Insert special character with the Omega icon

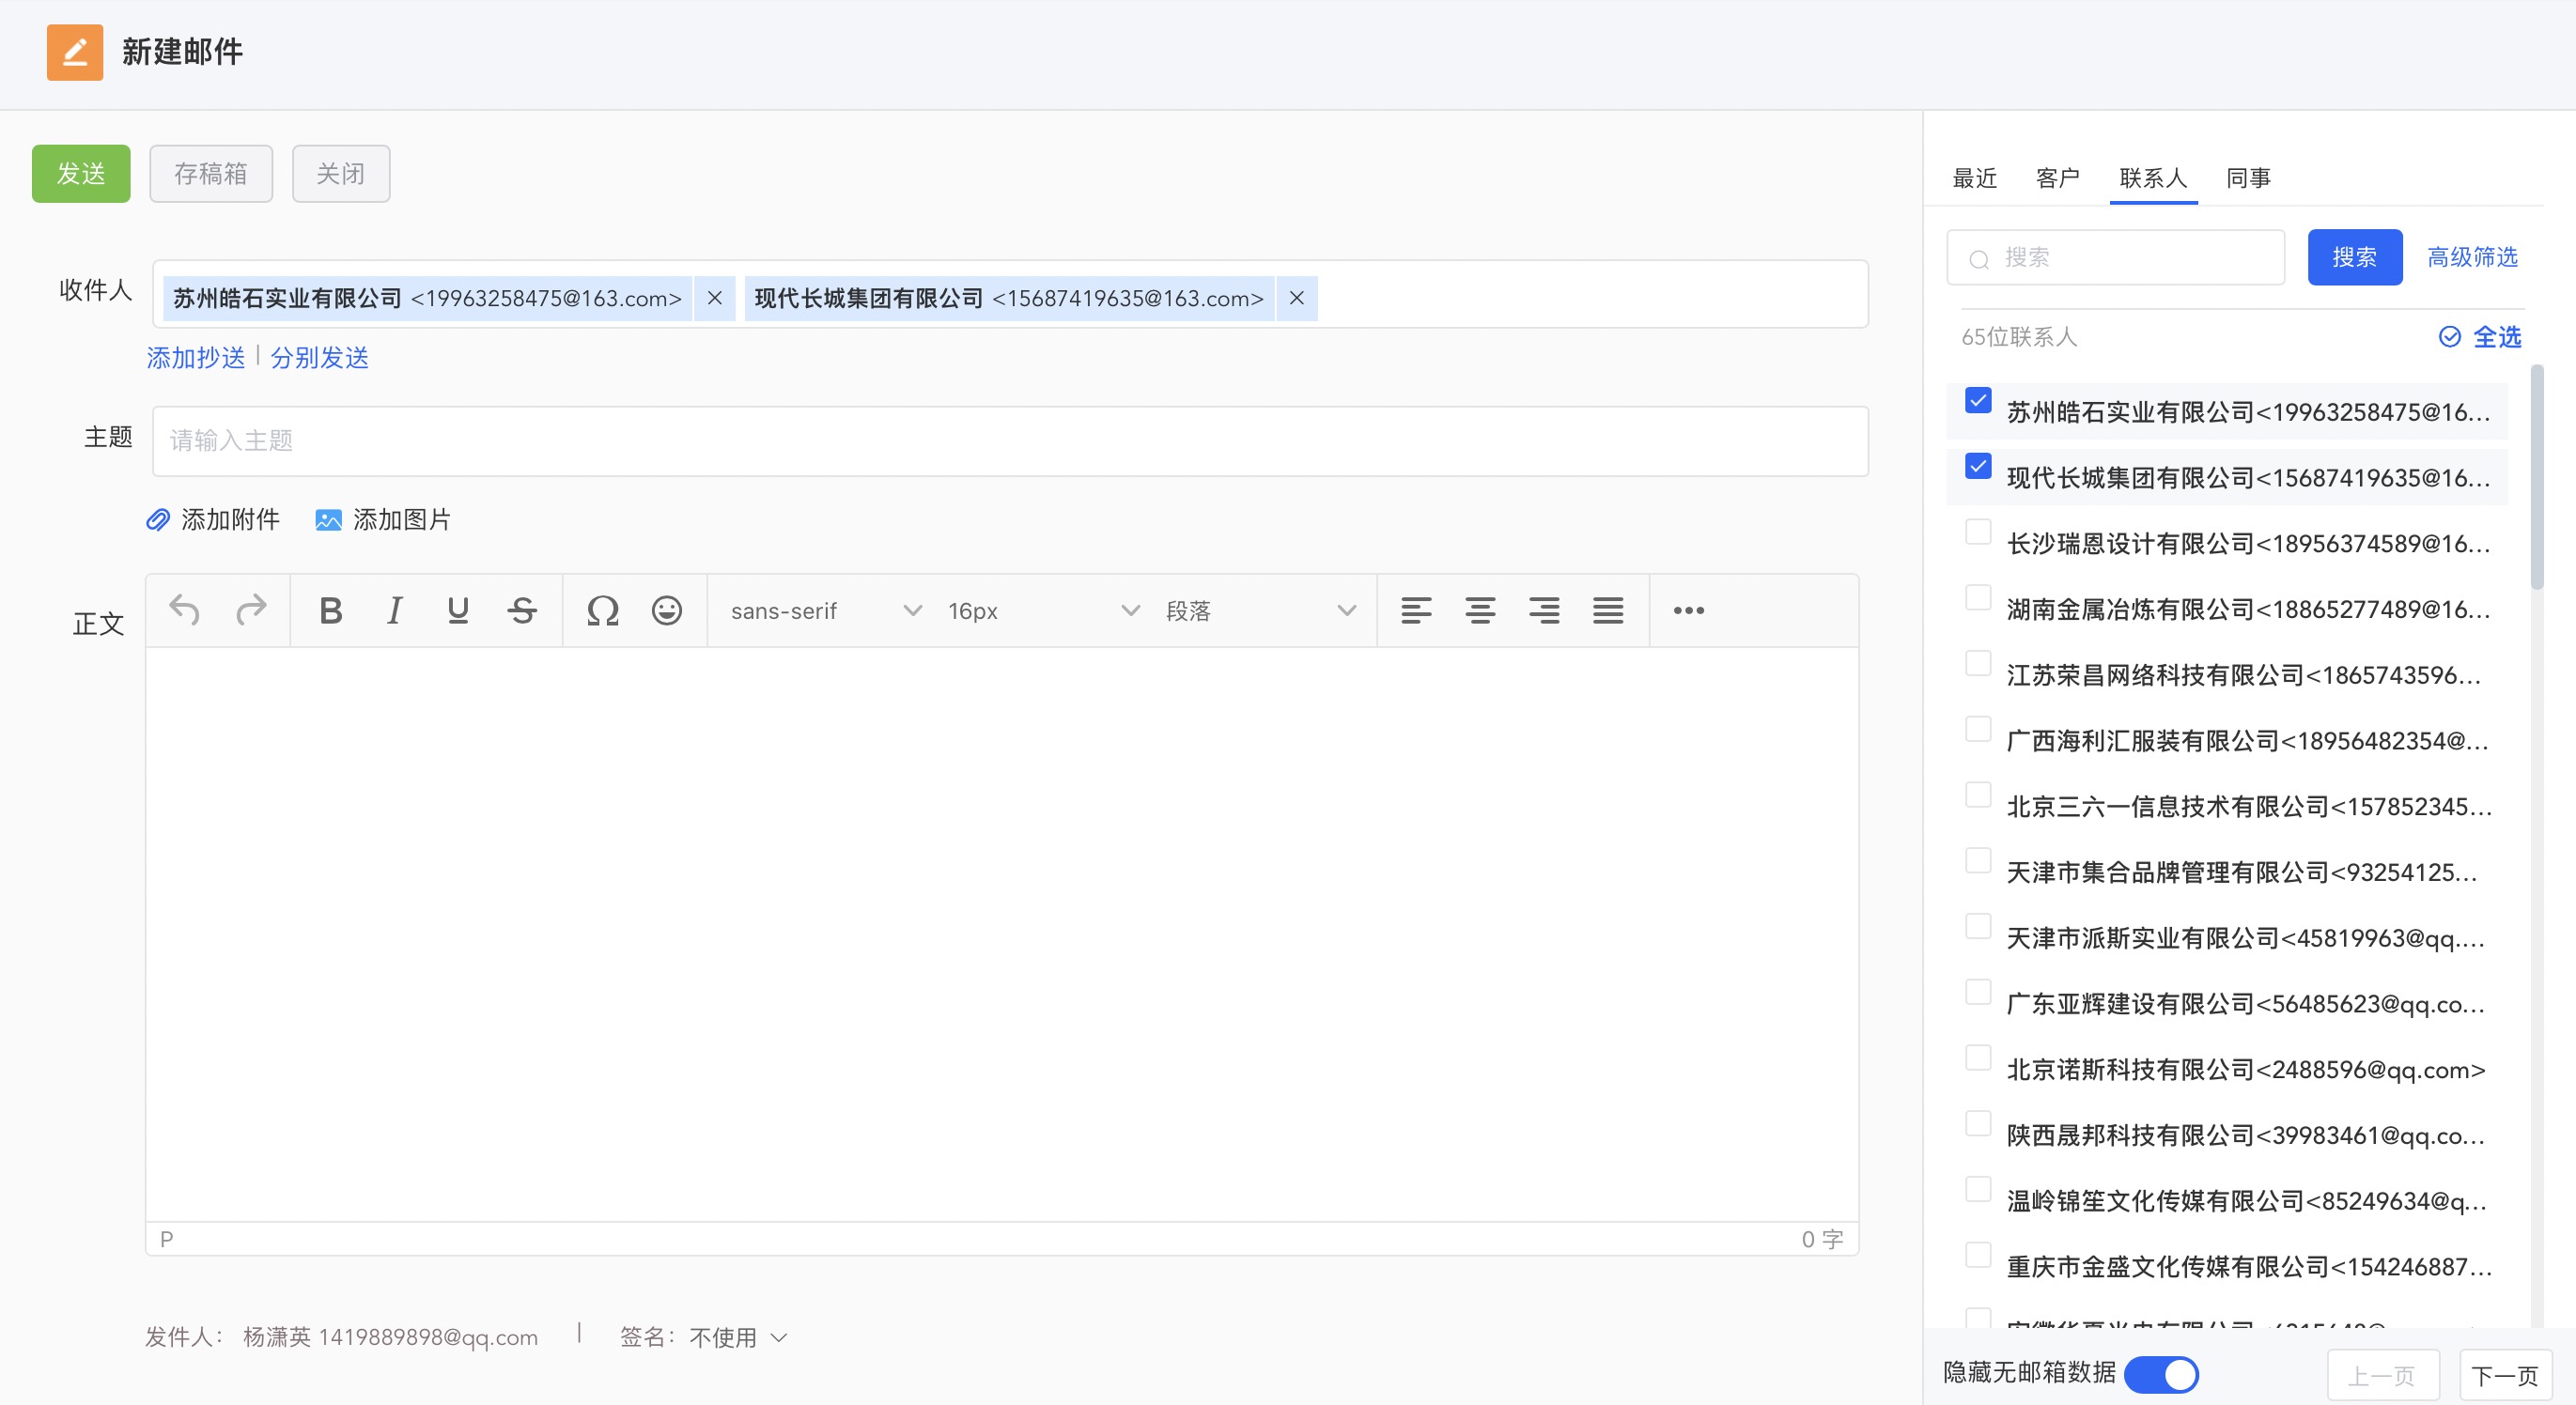pos(602,610)
